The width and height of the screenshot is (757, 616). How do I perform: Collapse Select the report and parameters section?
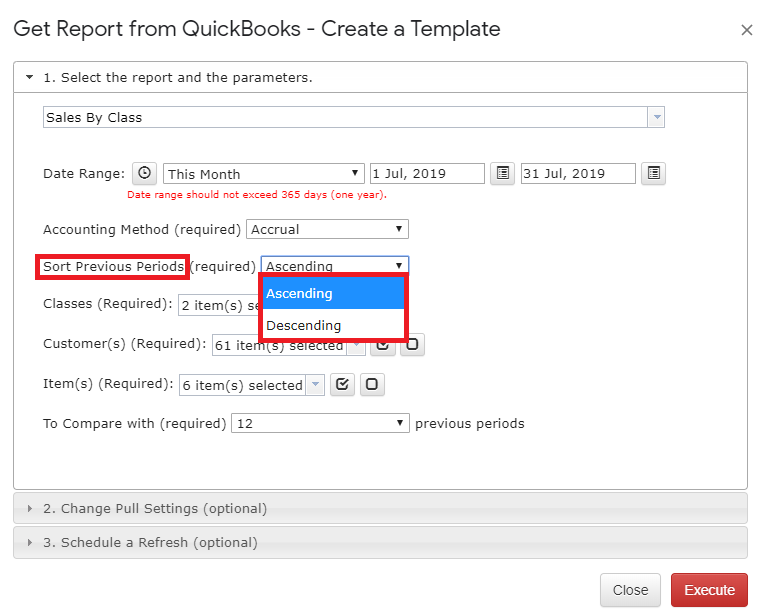[177, 77]
